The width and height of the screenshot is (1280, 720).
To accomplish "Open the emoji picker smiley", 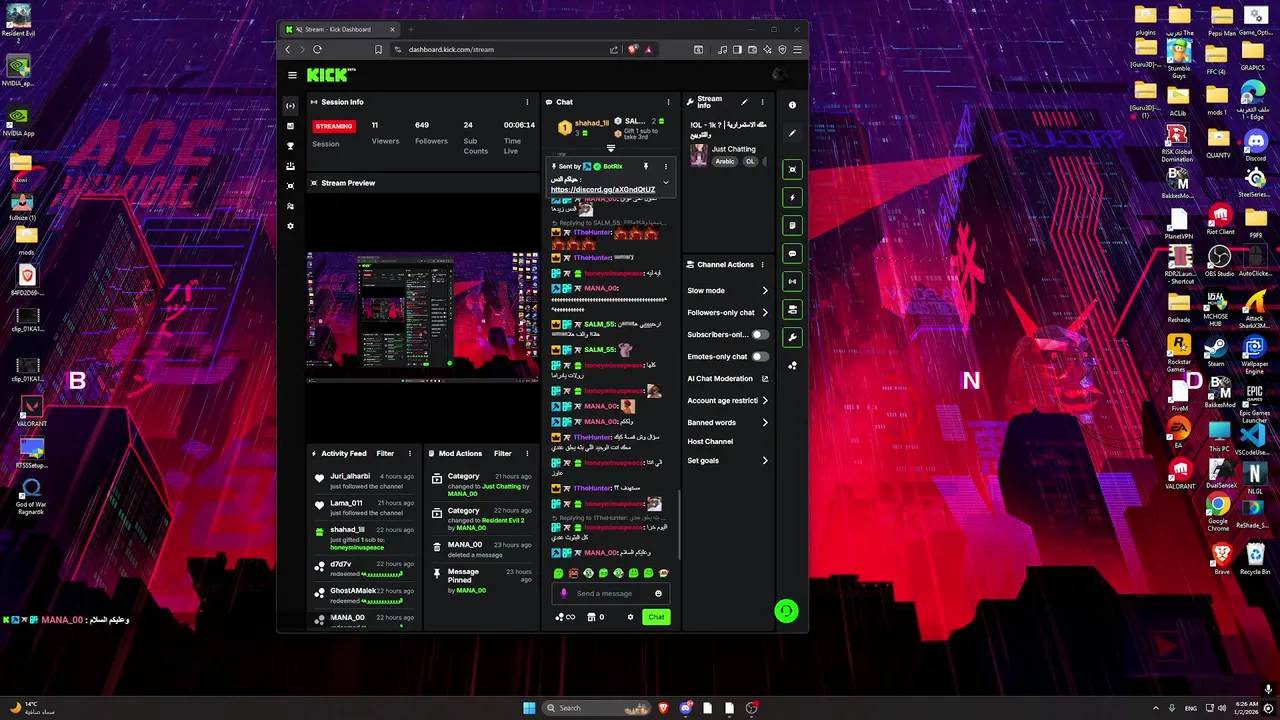I will tap(658, 593).
